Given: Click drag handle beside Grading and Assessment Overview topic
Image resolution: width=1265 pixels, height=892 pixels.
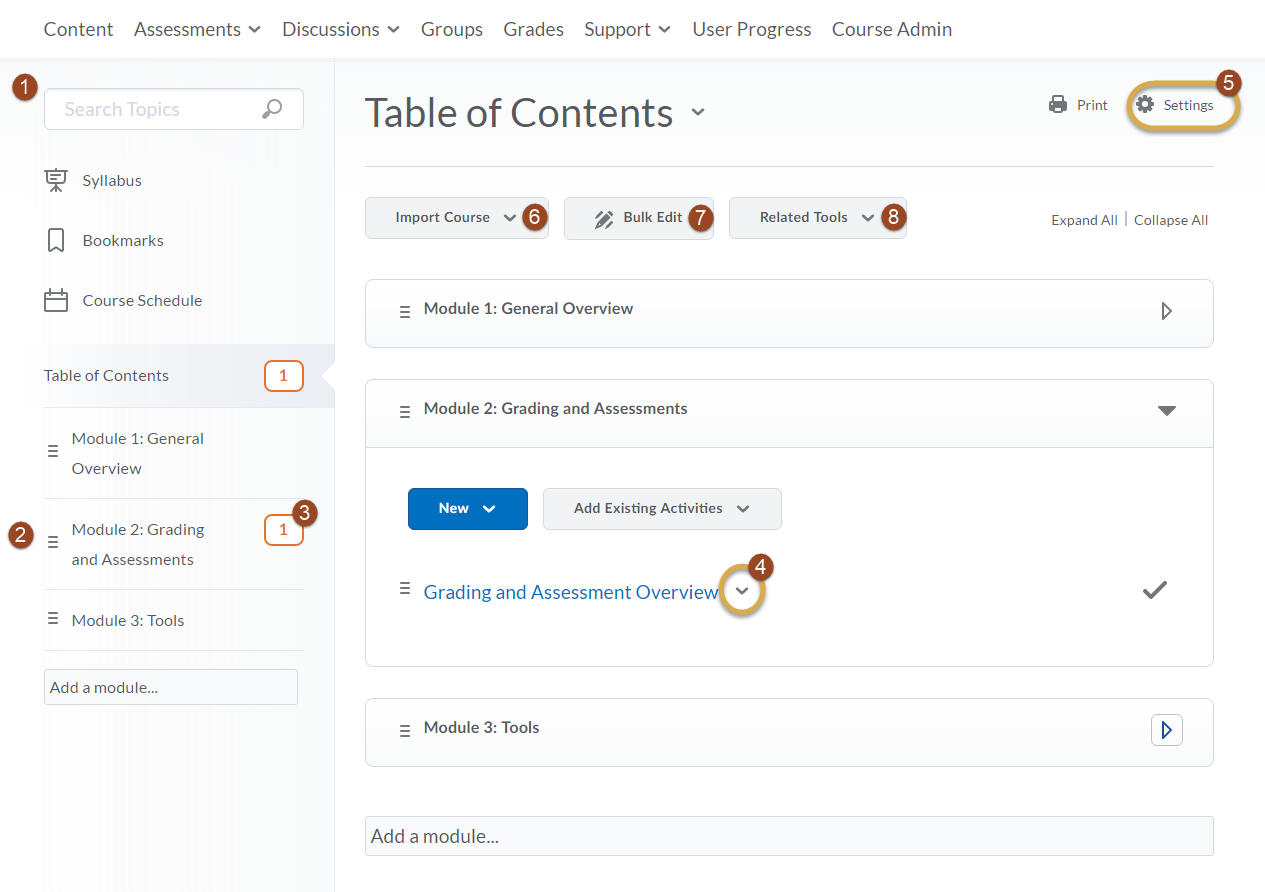Looking at the screenshot, I should click(405, 588).
